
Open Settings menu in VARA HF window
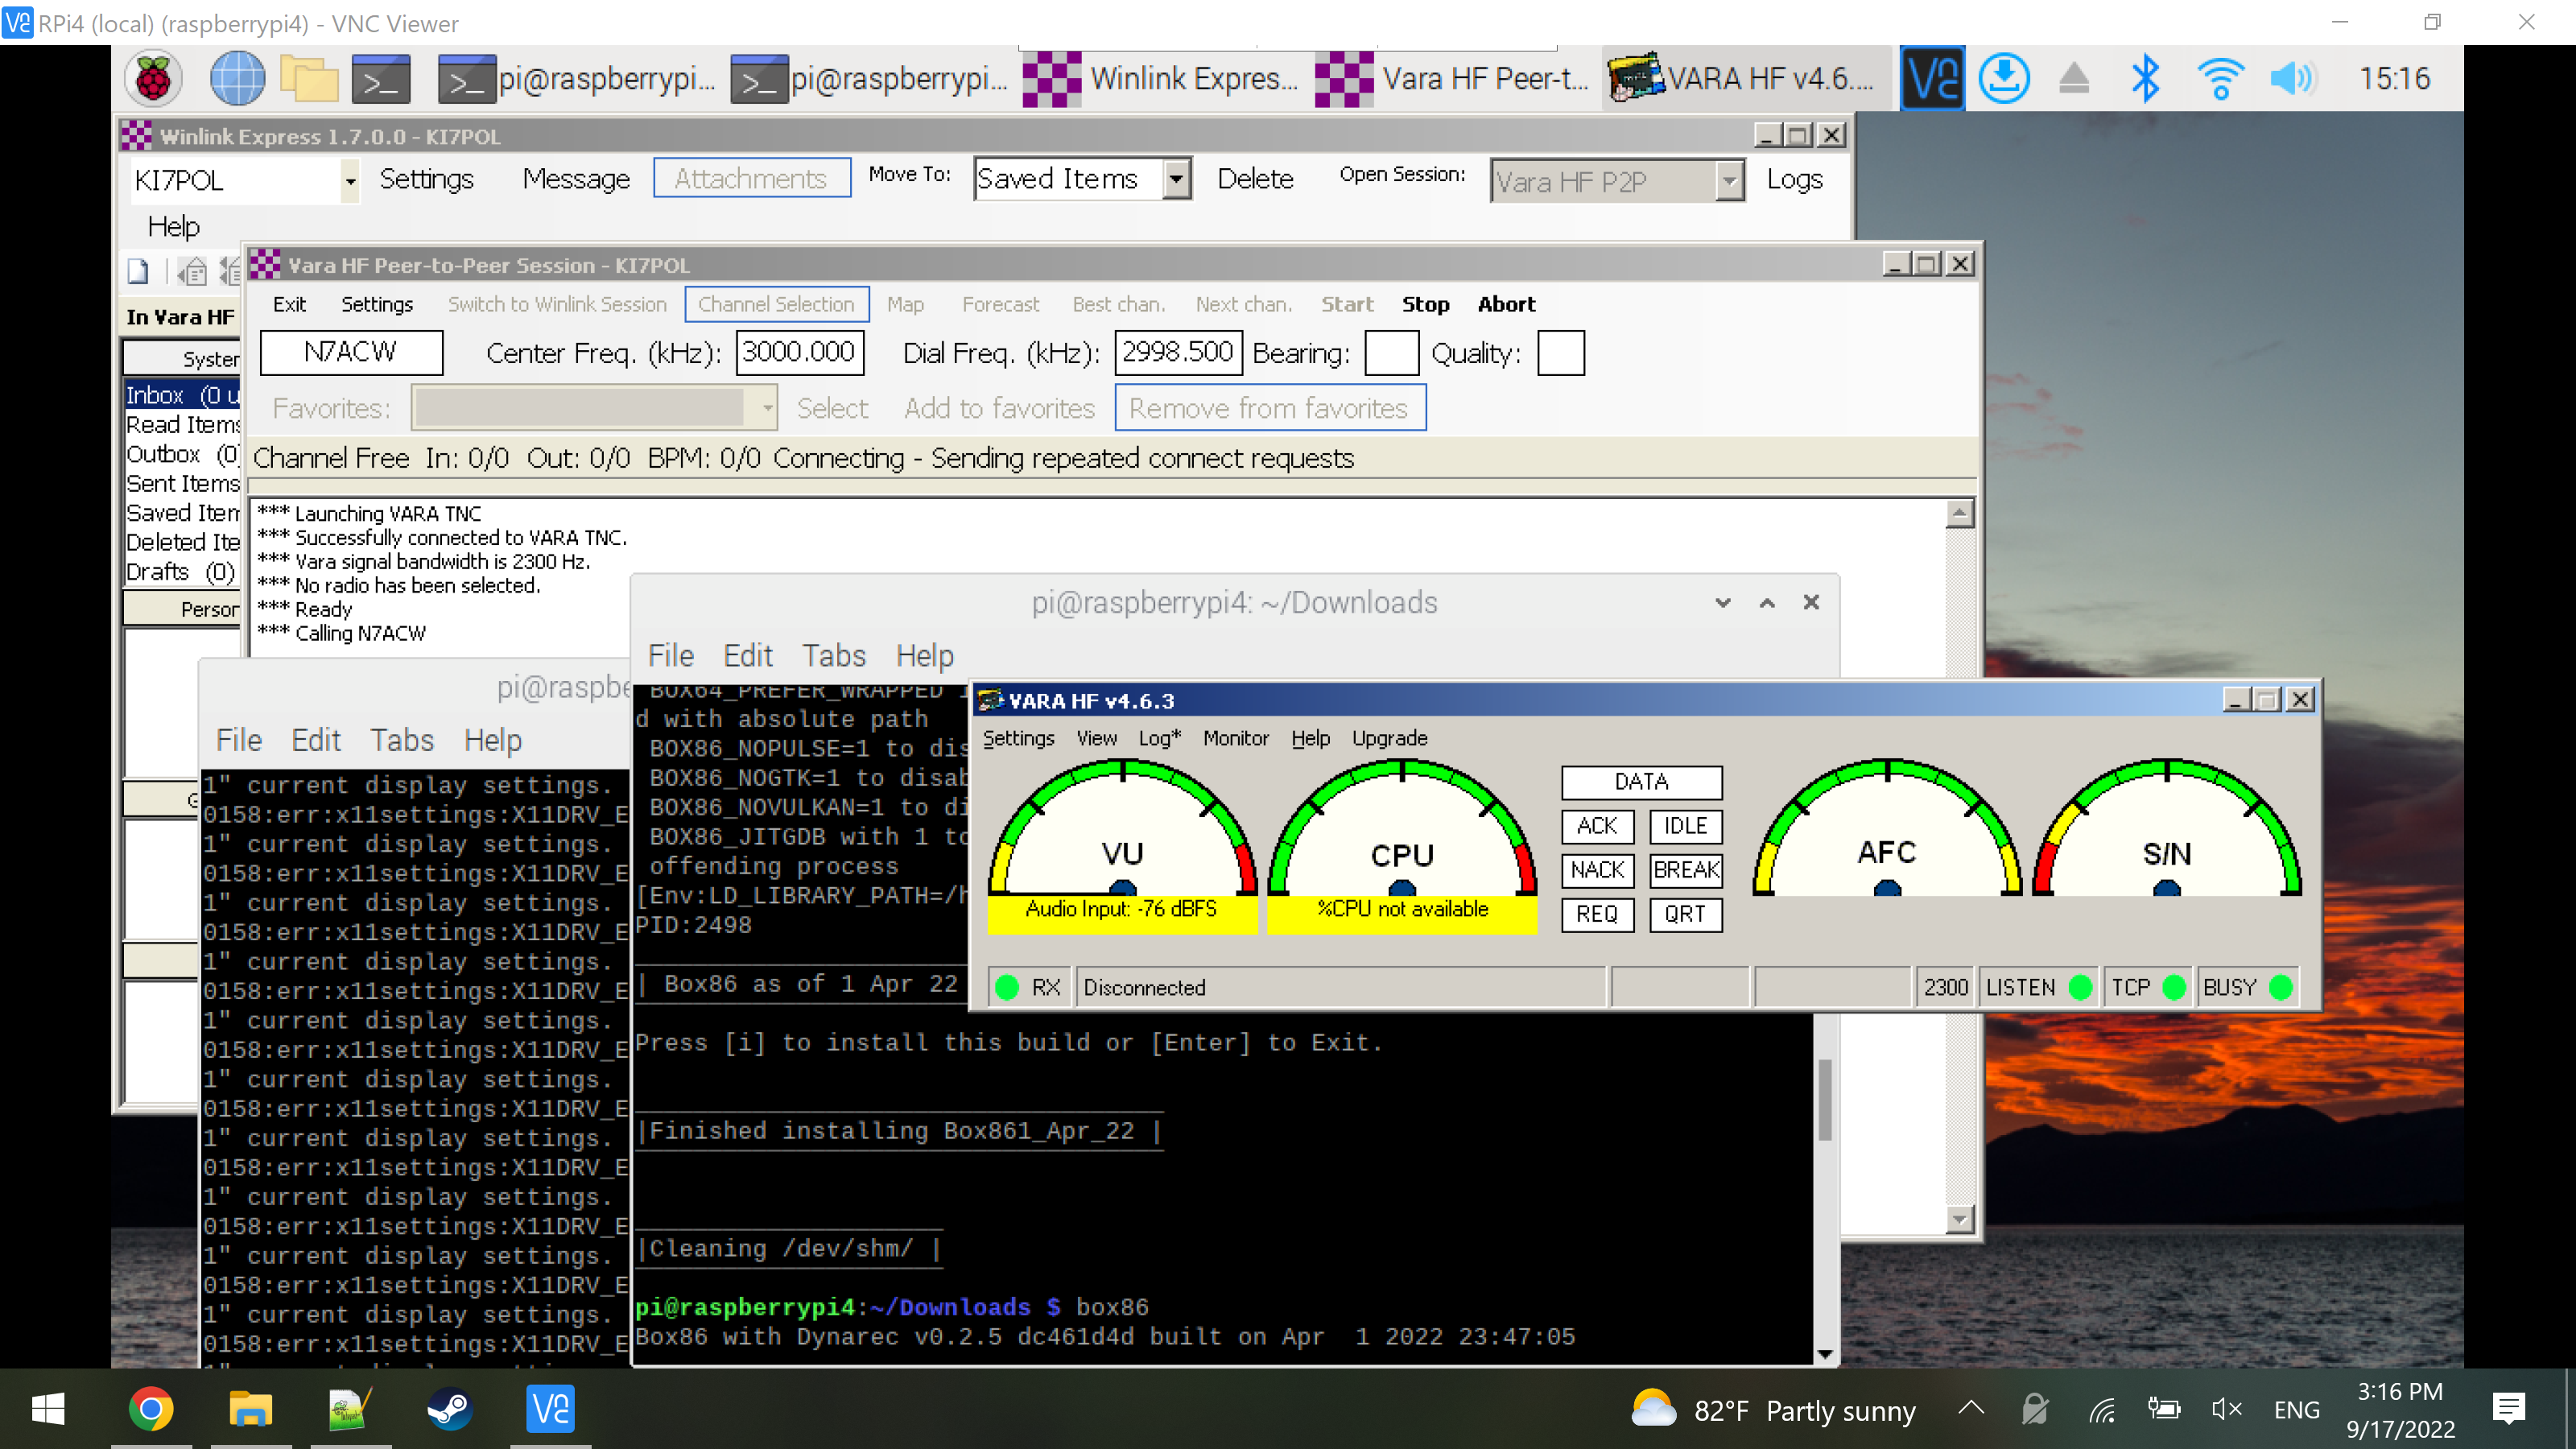(1018, 738)
